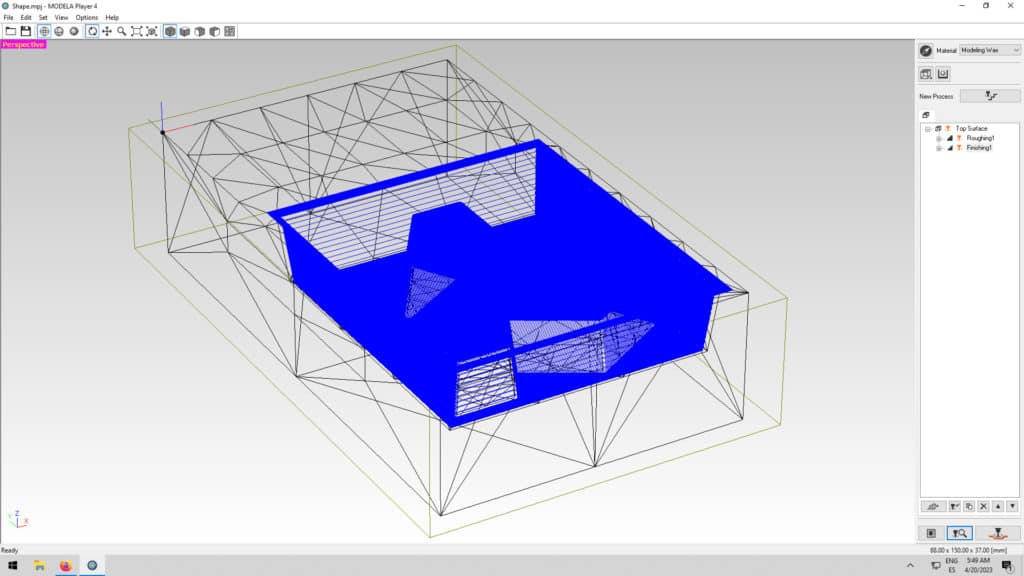Open the Set menu
1024x576 pixels.
tap(43, 17)
